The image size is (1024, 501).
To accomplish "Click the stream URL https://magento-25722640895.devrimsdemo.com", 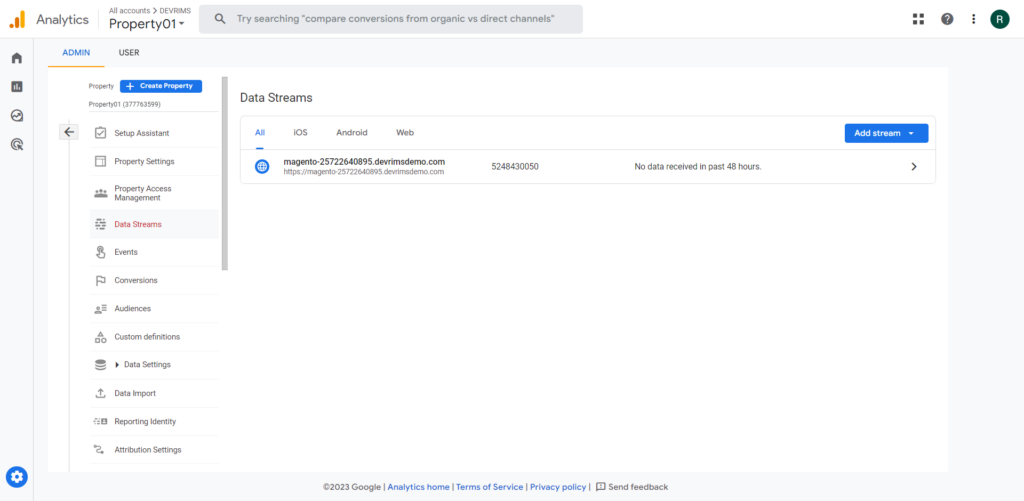I will coord(364,172).
